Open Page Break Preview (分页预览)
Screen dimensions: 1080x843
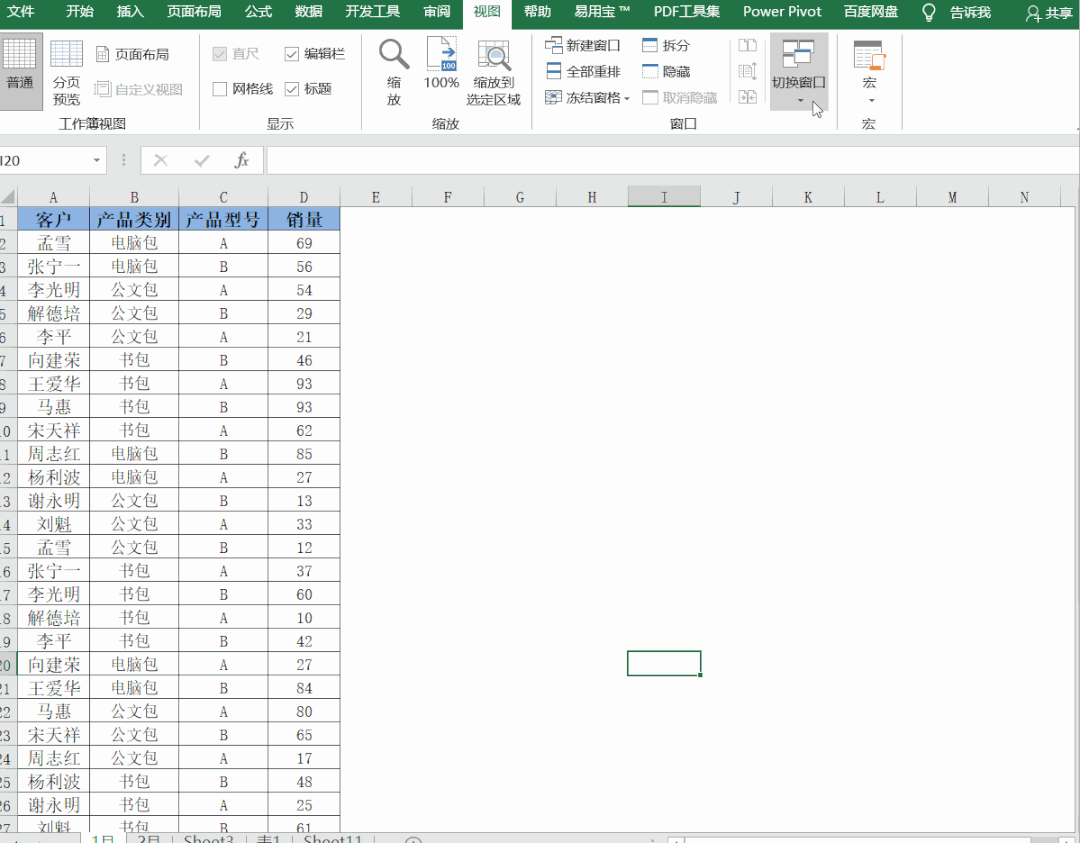point(66,72)
